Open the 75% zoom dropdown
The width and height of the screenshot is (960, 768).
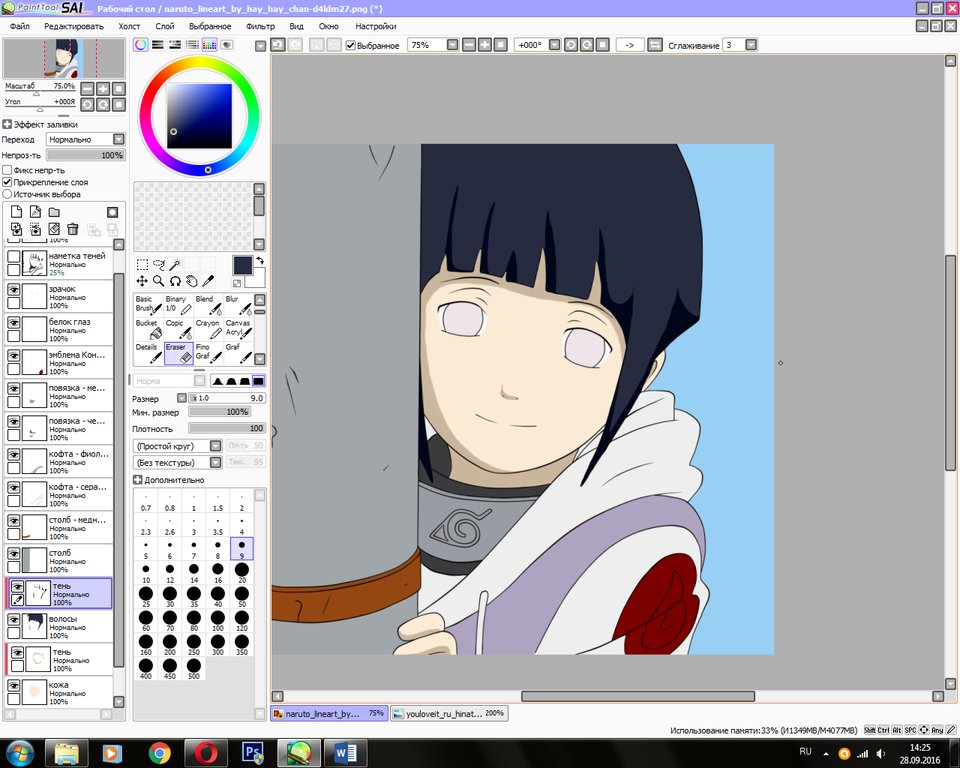tap(452, 45)
